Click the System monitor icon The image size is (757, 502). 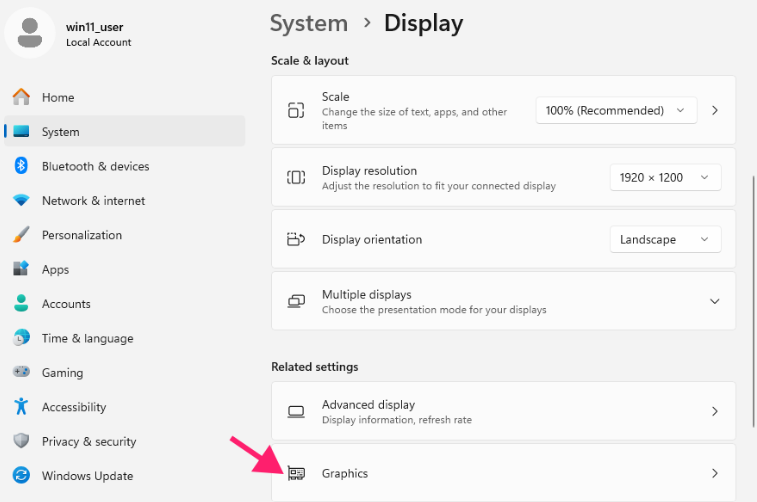(x=21, y=131)
